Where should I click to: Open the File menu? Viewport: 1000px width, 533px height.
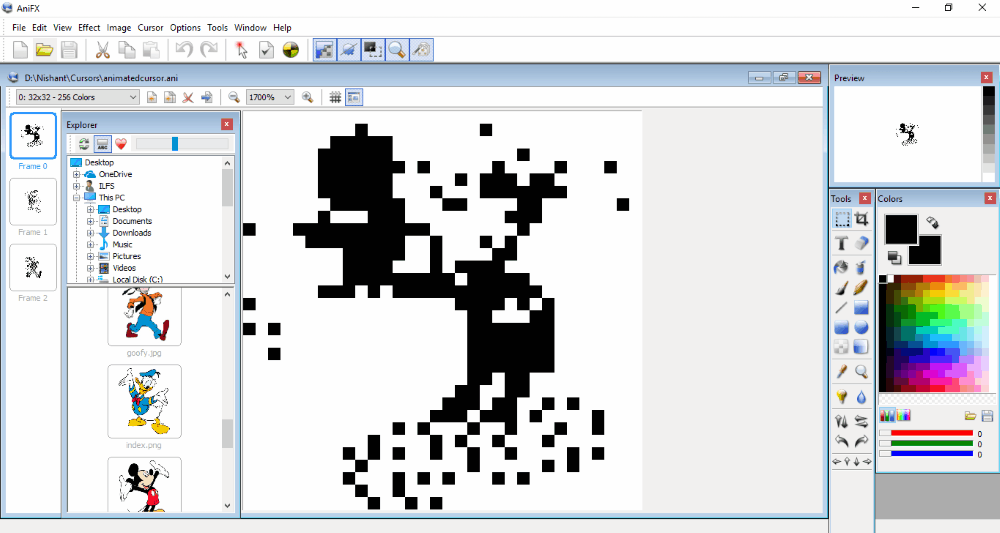19,27
